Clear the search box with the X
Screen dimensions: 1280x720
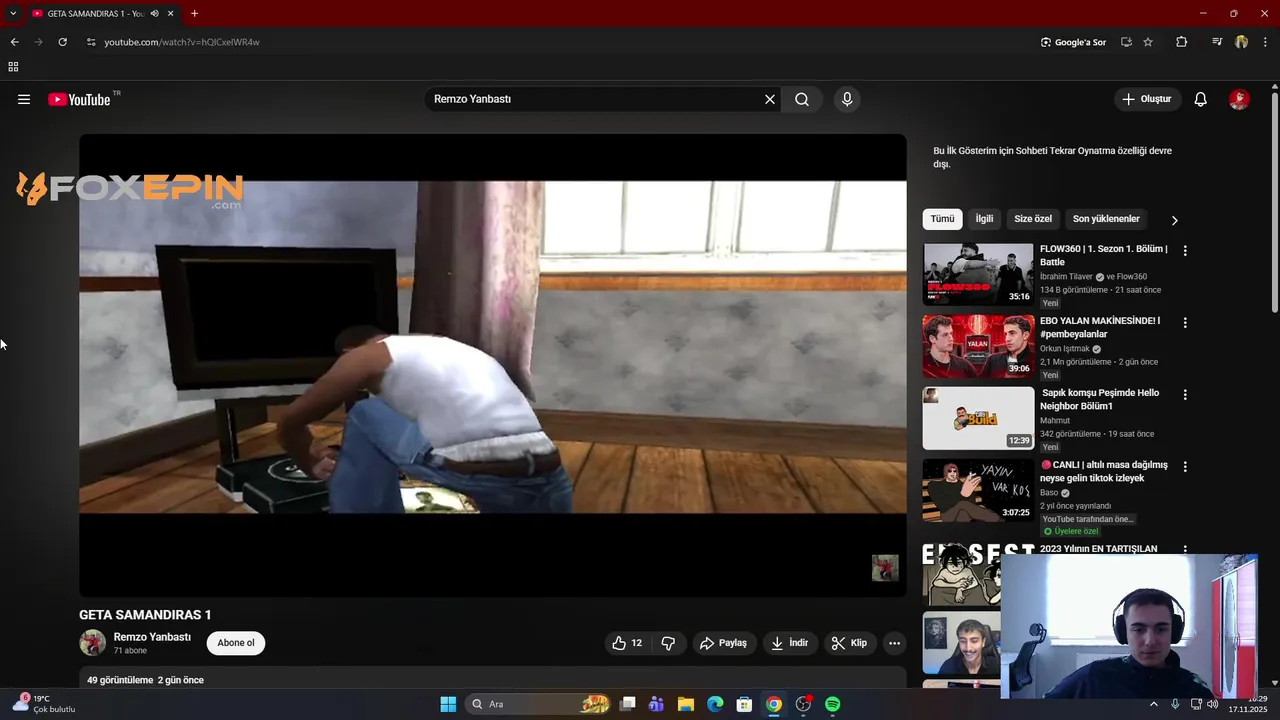770,99
